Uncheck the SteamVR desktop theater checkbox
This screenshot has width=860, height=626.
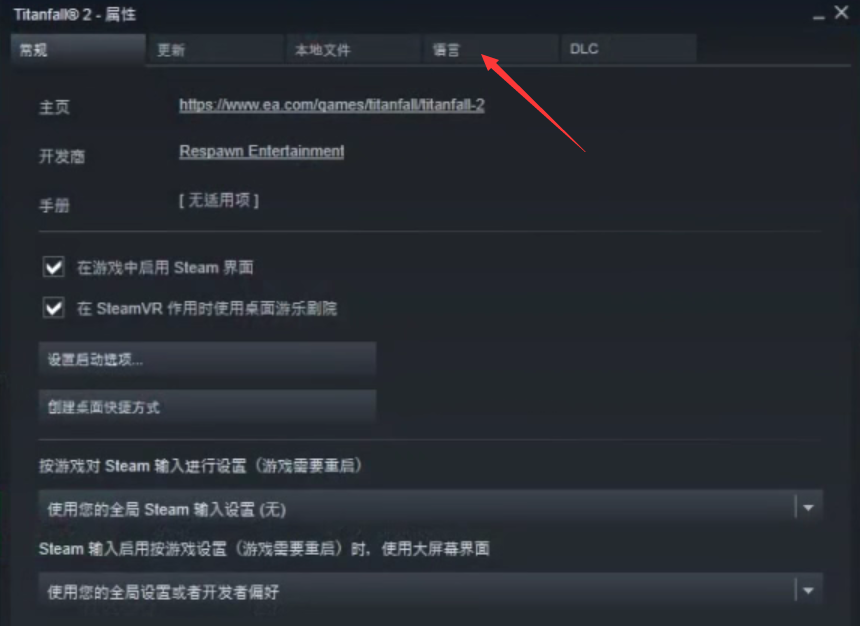click(x=54, y=308)
